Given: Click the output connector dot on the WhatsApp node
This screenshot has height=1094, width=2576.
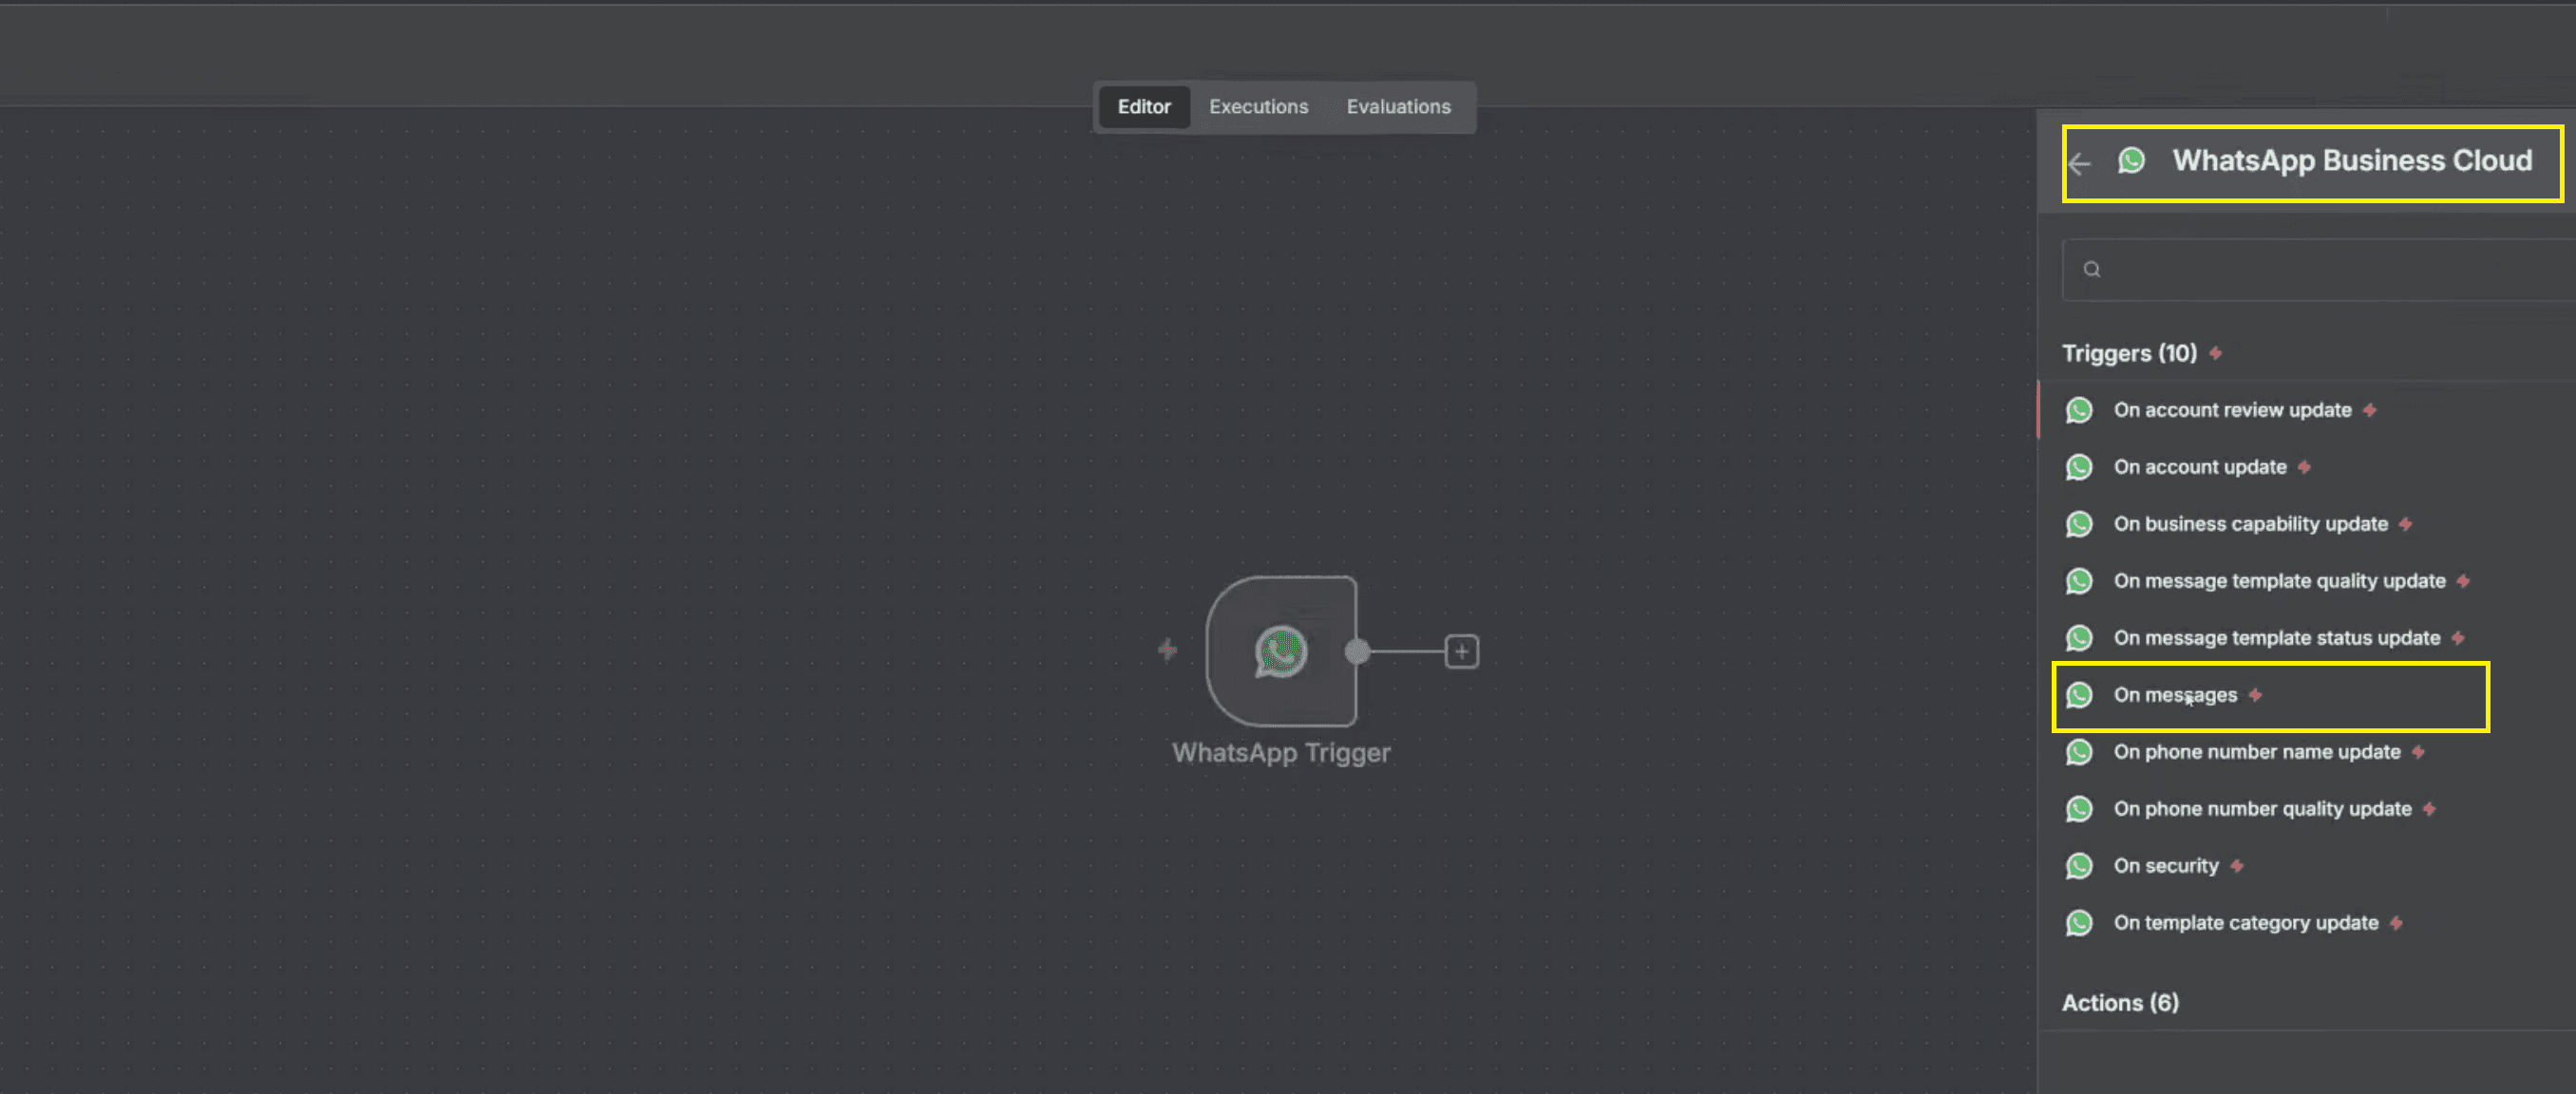Looking at the screenshot, I should [1357, 652].
